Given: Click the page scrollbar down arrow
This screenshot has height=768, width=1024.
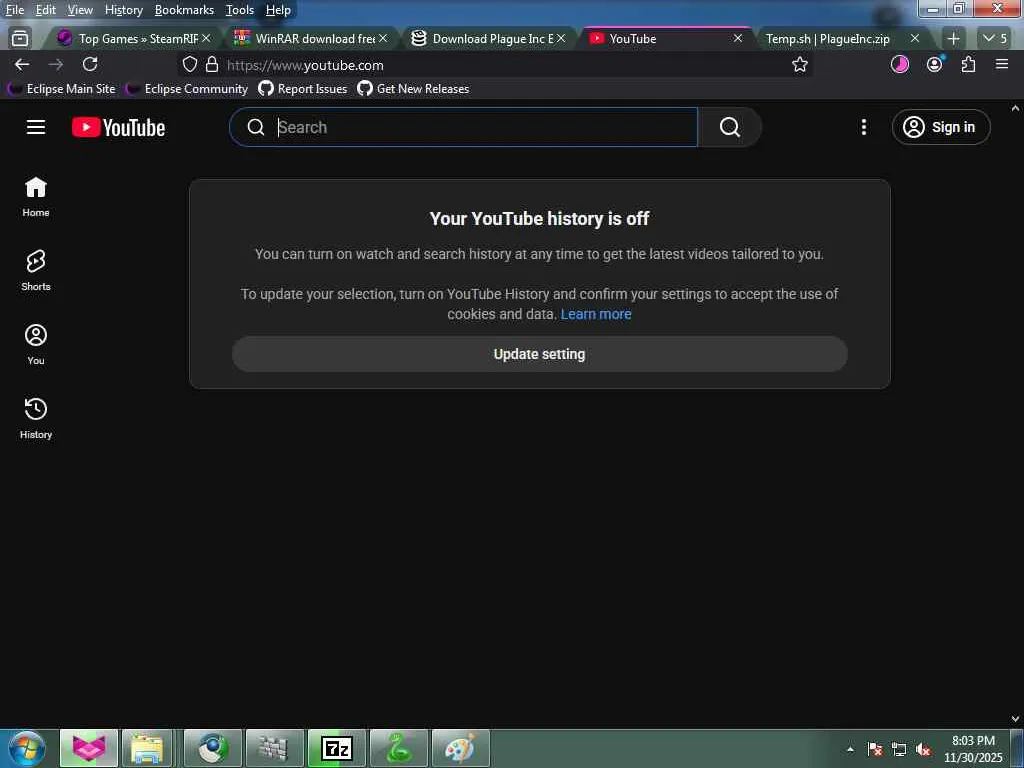Looking at the screenshot, I should tap(1015, 719).
